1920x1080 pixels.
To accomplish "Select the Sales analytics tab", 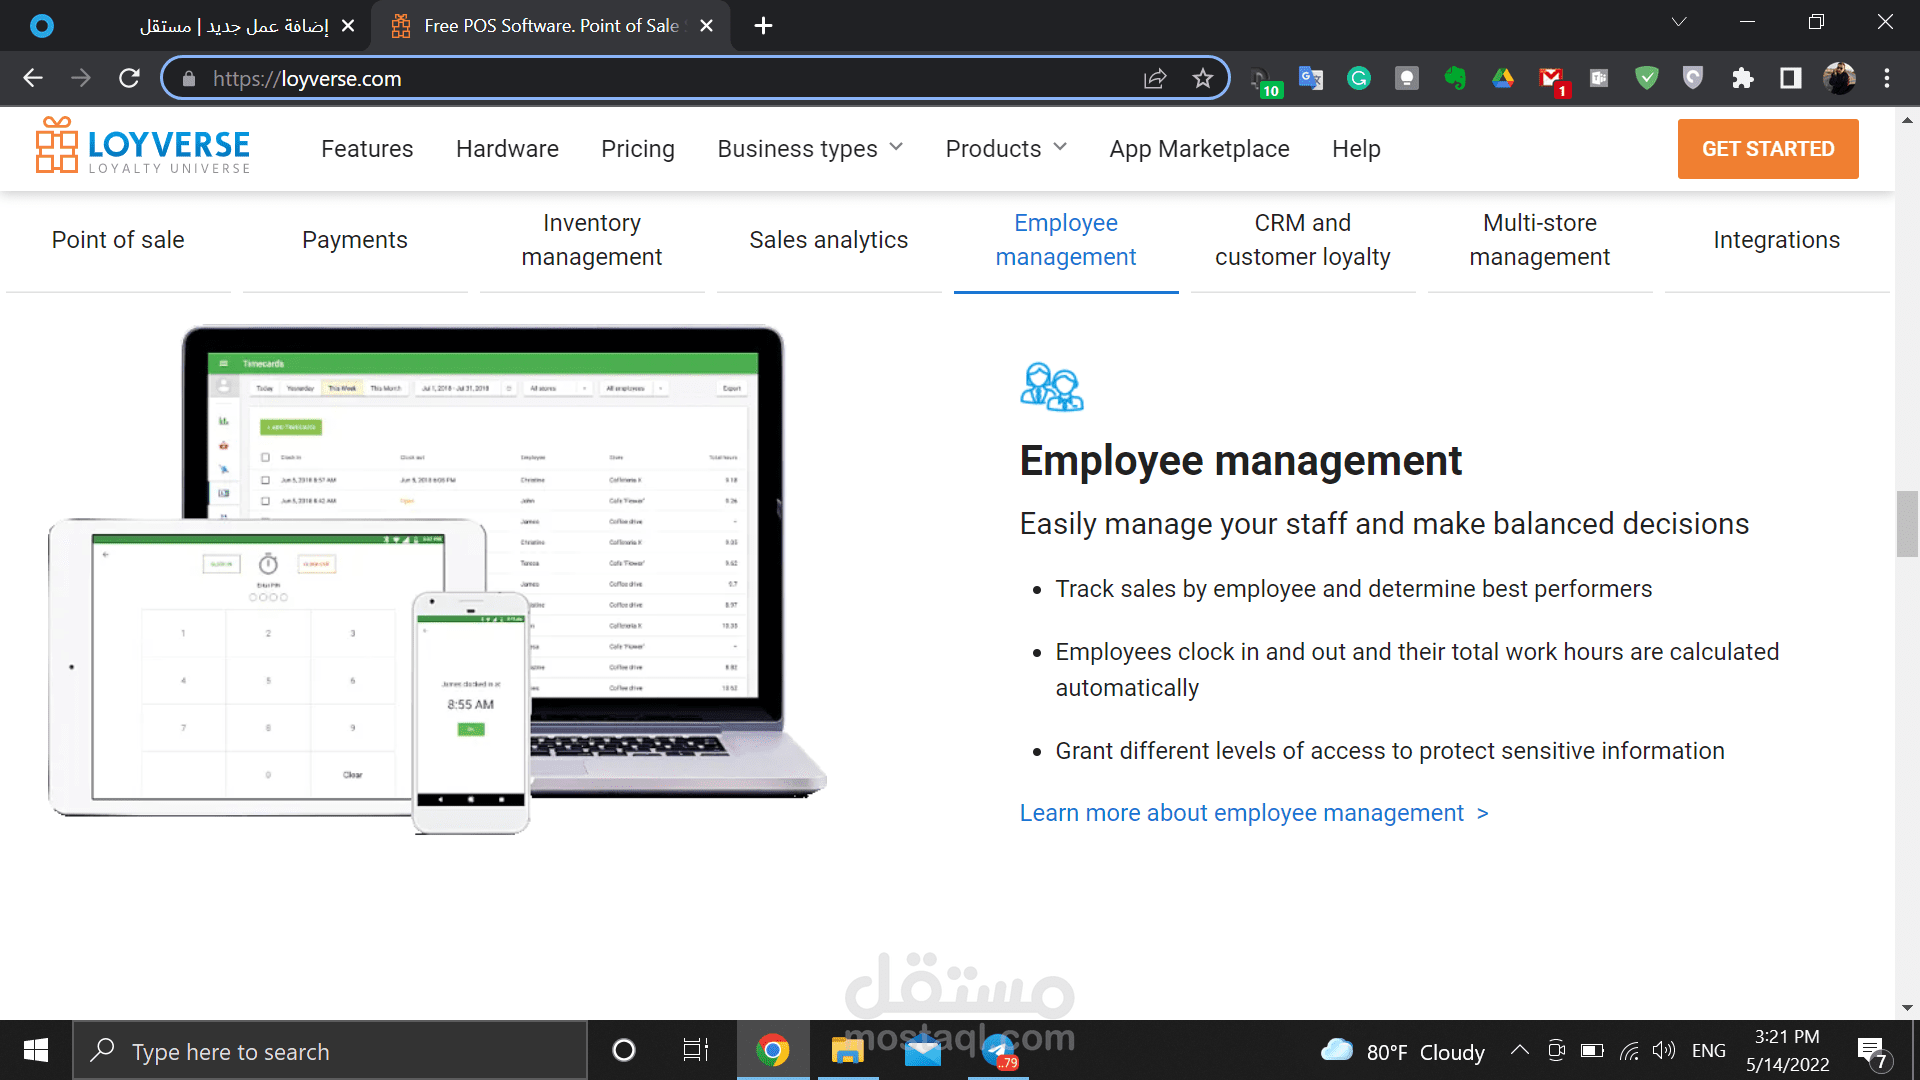I will (x=828, y=240).
